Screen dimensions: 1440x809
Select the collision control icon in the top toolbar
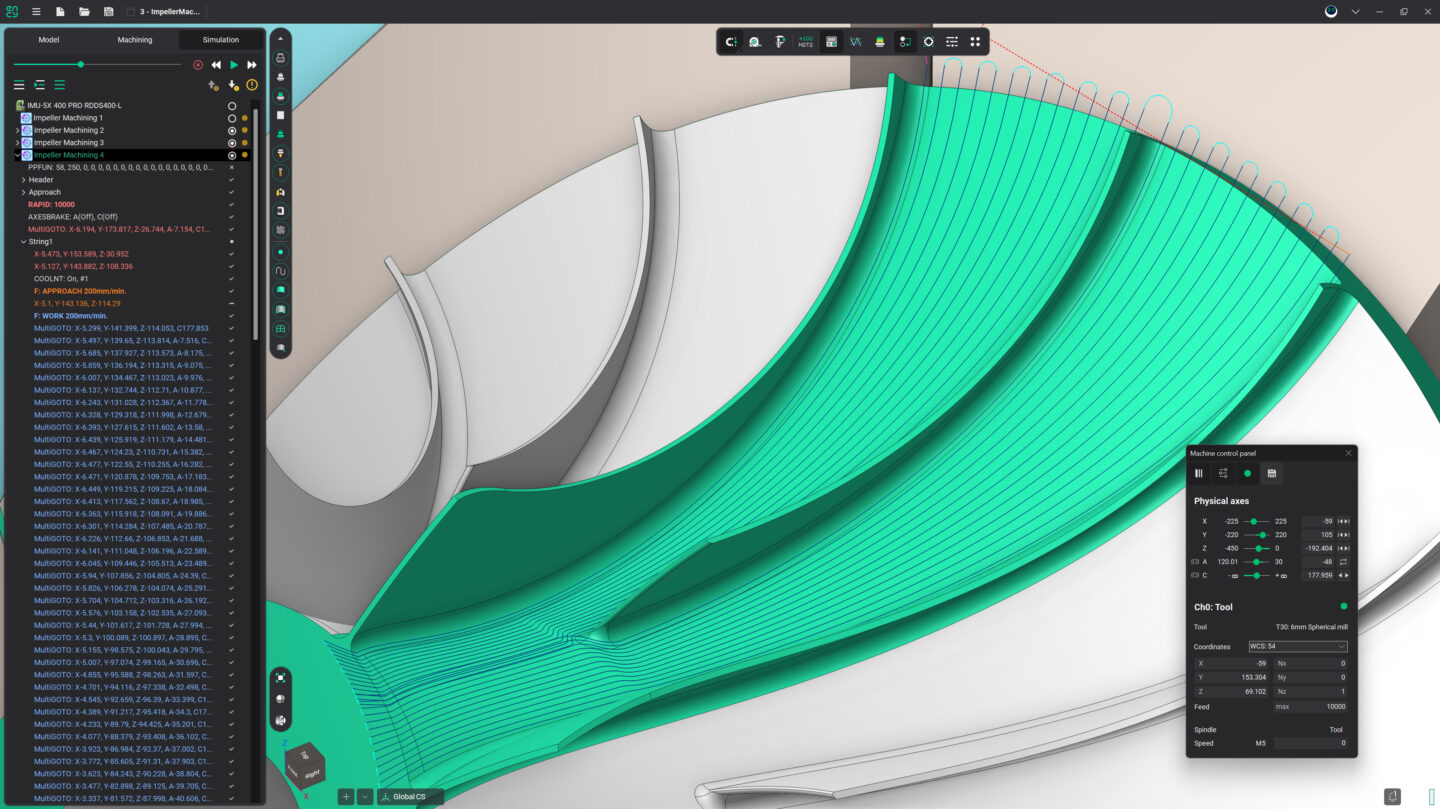pos(731,42)
